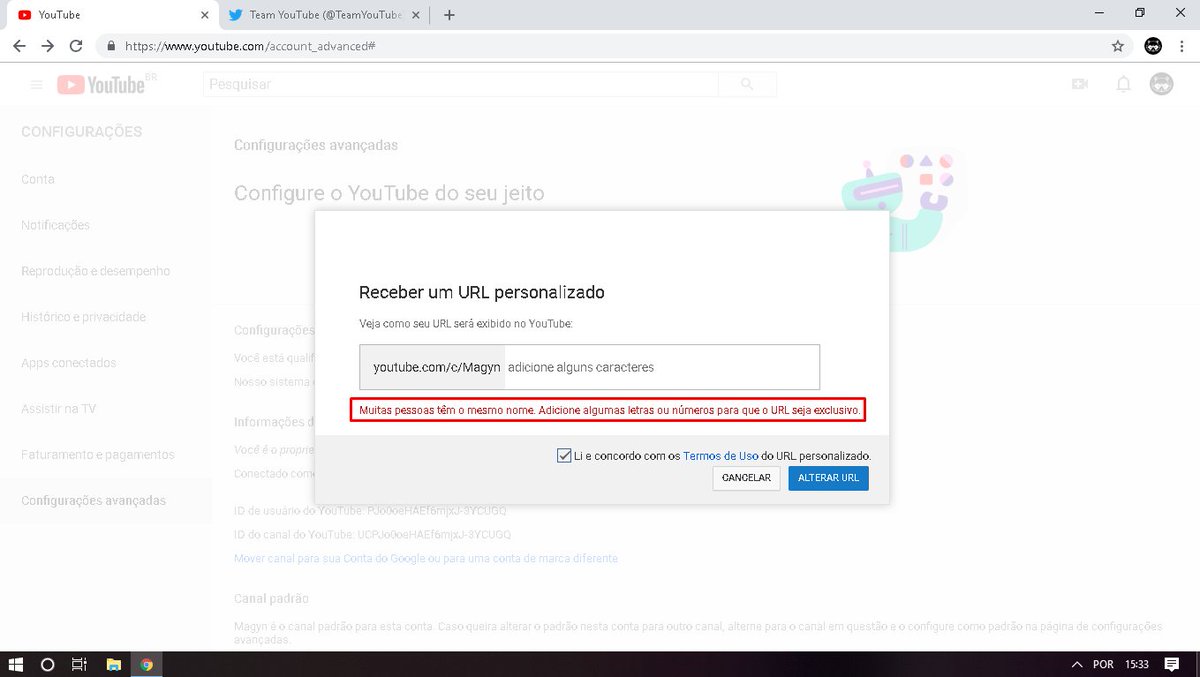Viewport: 1200px width, 677px height.
Task: Open Task View in the taskbar
Action: [x=79, y=664]
